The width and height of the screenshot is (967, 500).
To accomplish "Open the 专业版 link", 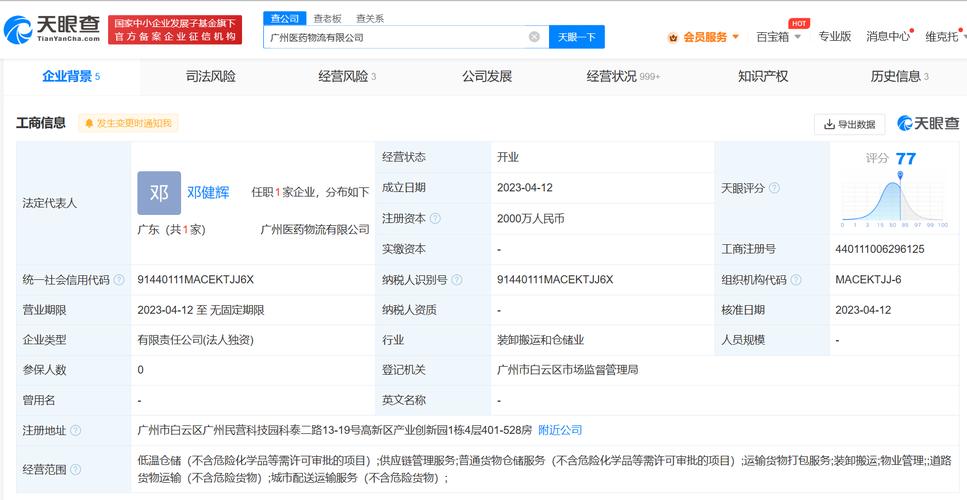I will coord(834,36).
